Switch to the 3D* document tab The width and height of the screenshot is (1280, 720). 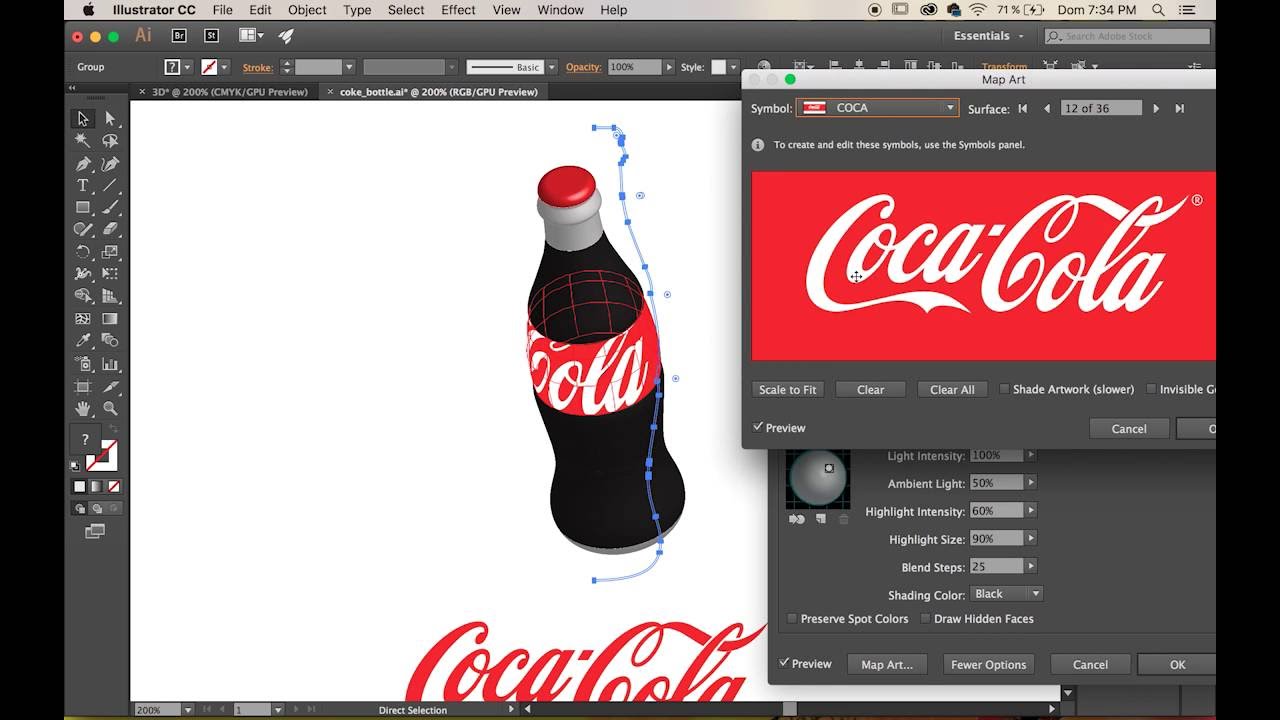[x=229, y=92]
